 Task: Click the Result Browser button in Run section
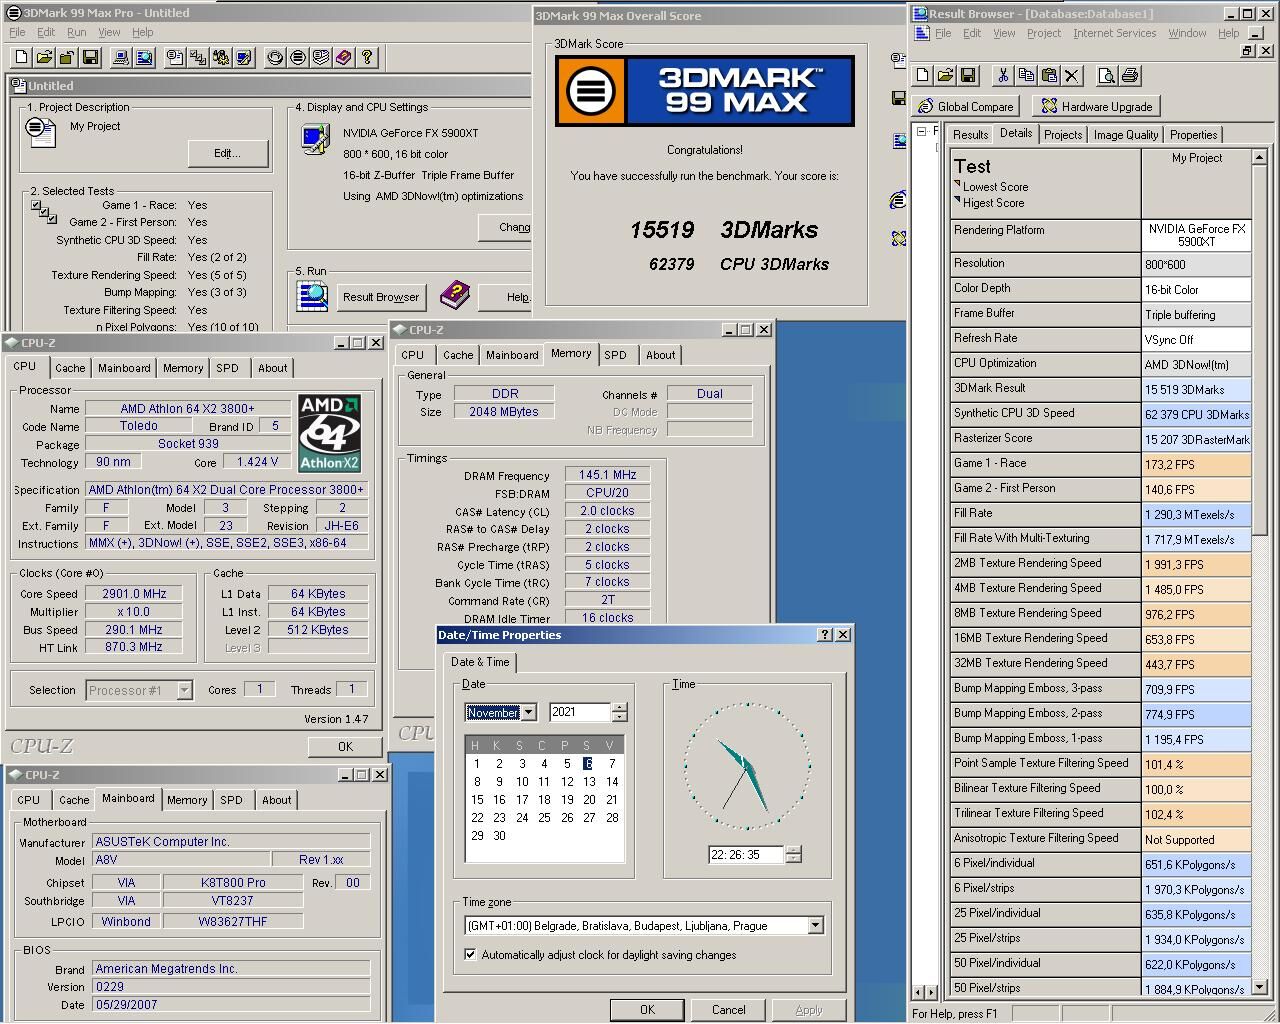(x=381, y=297)
